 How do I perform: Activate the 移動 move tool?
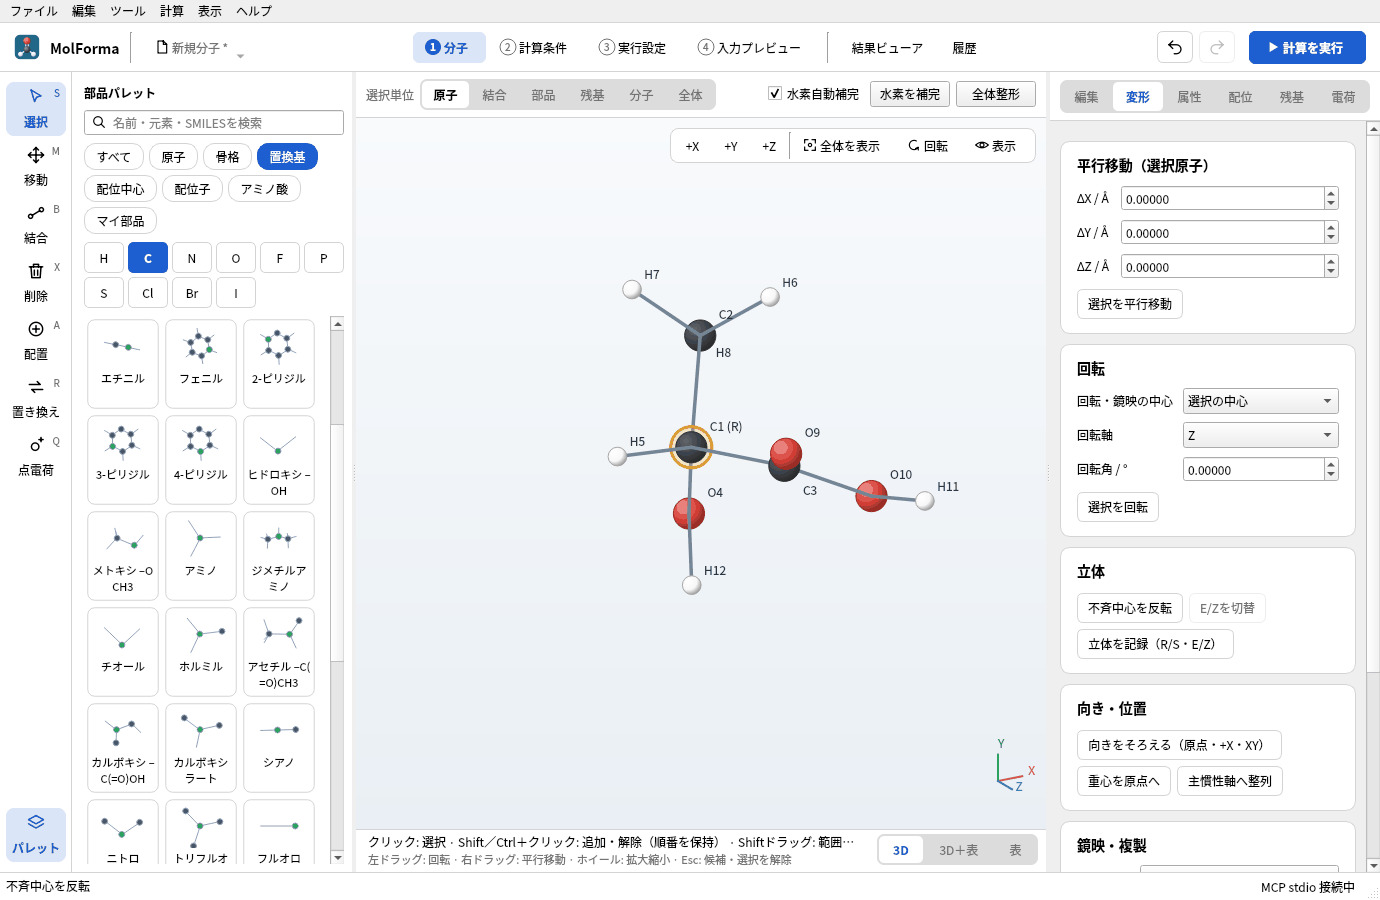point(36,166)
